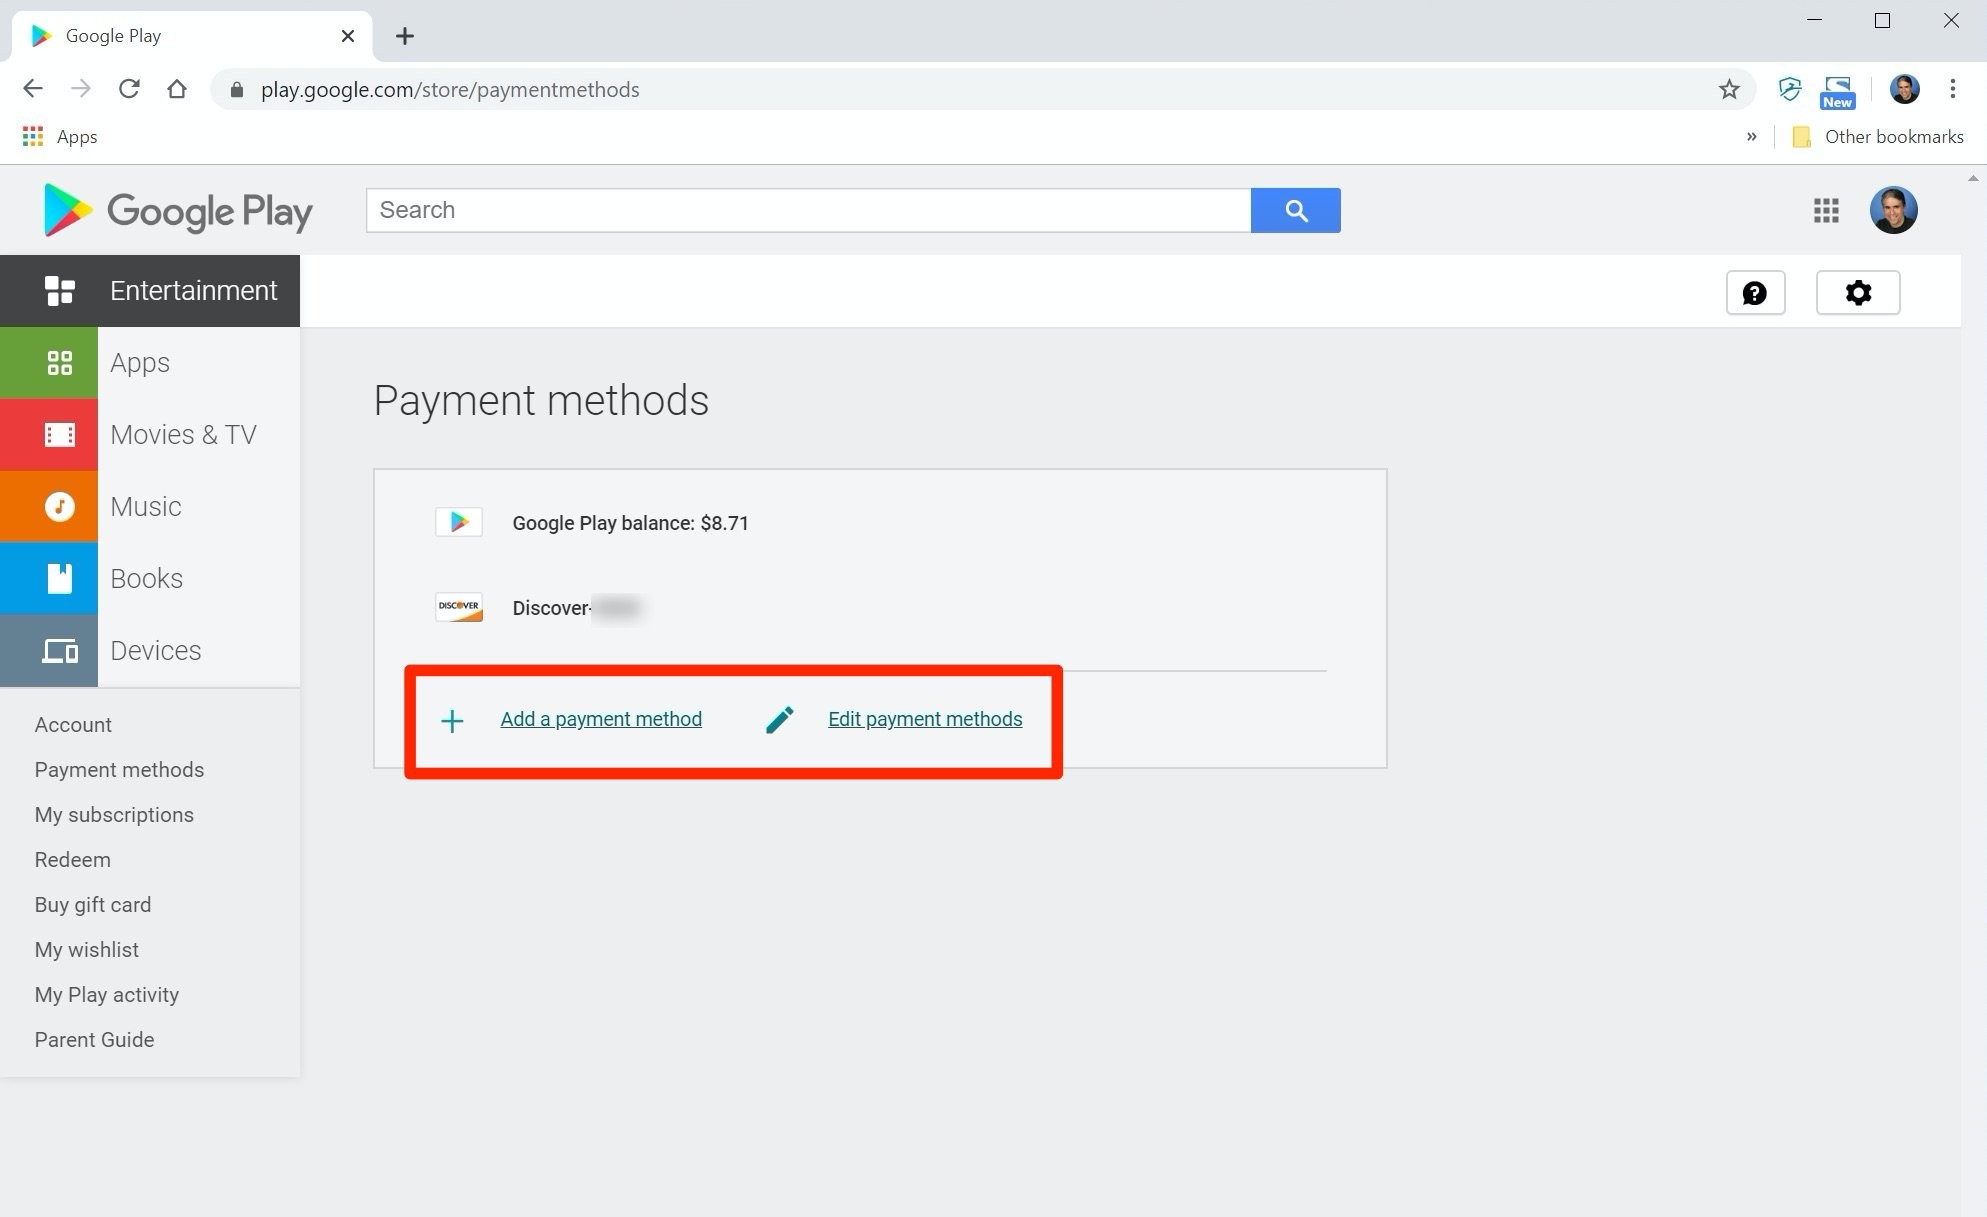Select Apps in the sidebar
The image size is (1987, 1217).
[x=139, y=362]
